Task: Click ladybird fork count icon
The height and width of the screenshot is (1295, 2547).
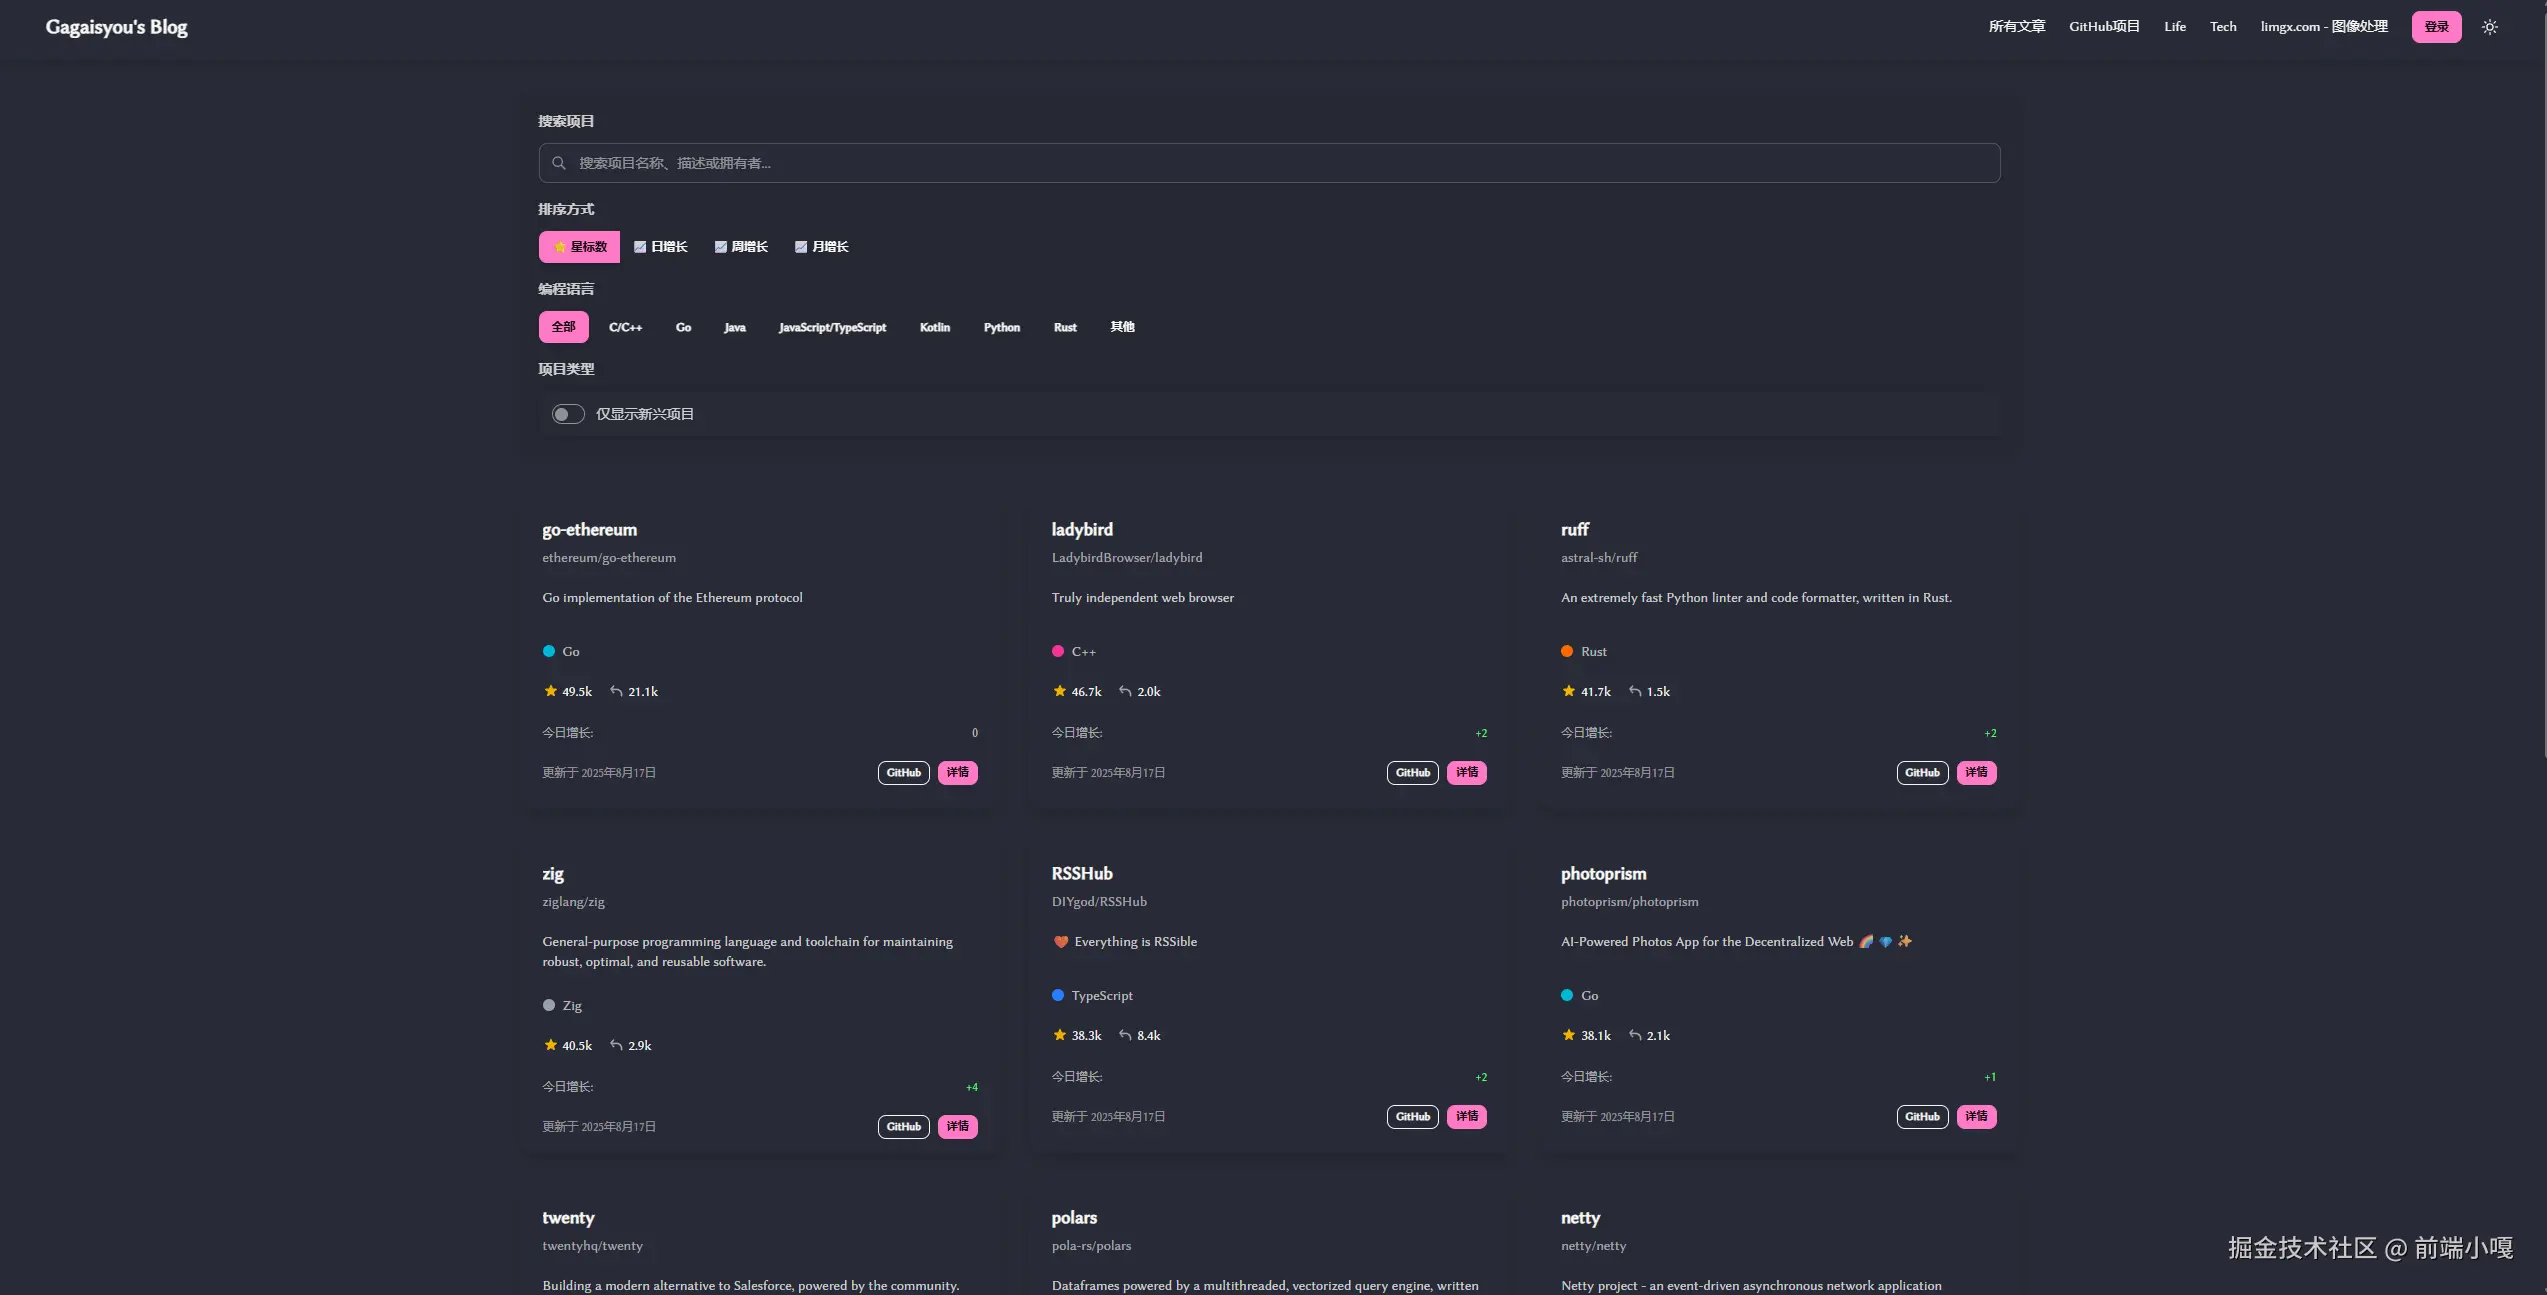Action: (1125, 691)
